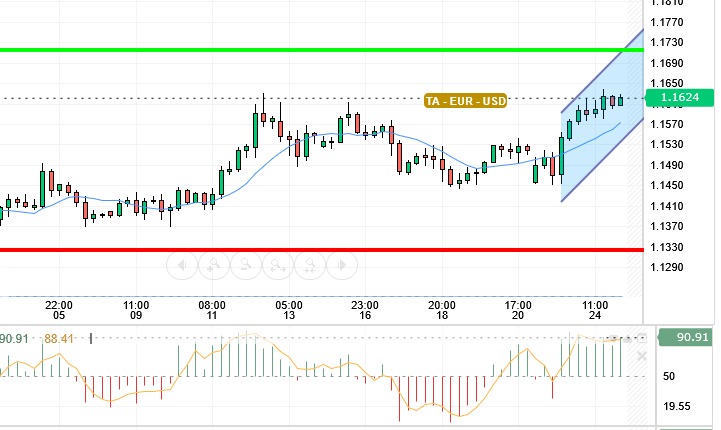721x430 pixels.
Task: Click the indicator legend value 90.91
Action: point(14,339)
